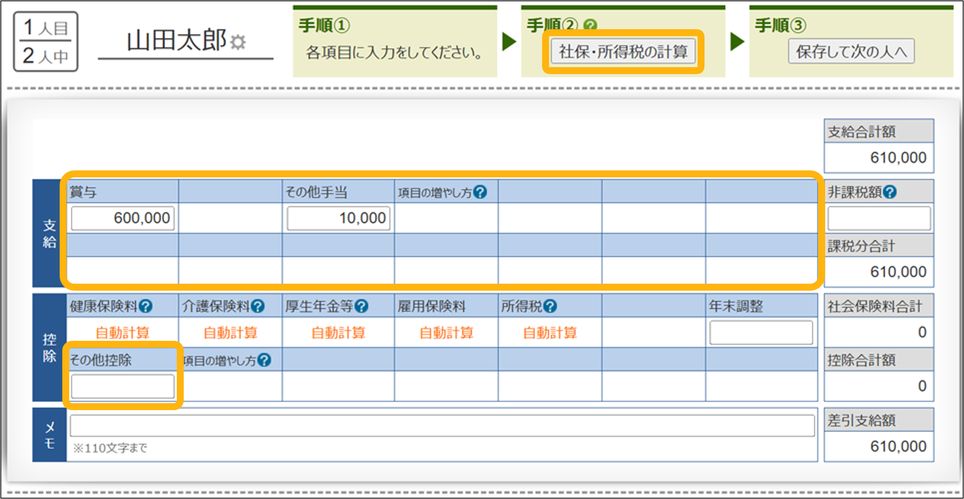964x499 pixels.
Task: Click 保存して次の人へ button
Action: coord(851,52)
